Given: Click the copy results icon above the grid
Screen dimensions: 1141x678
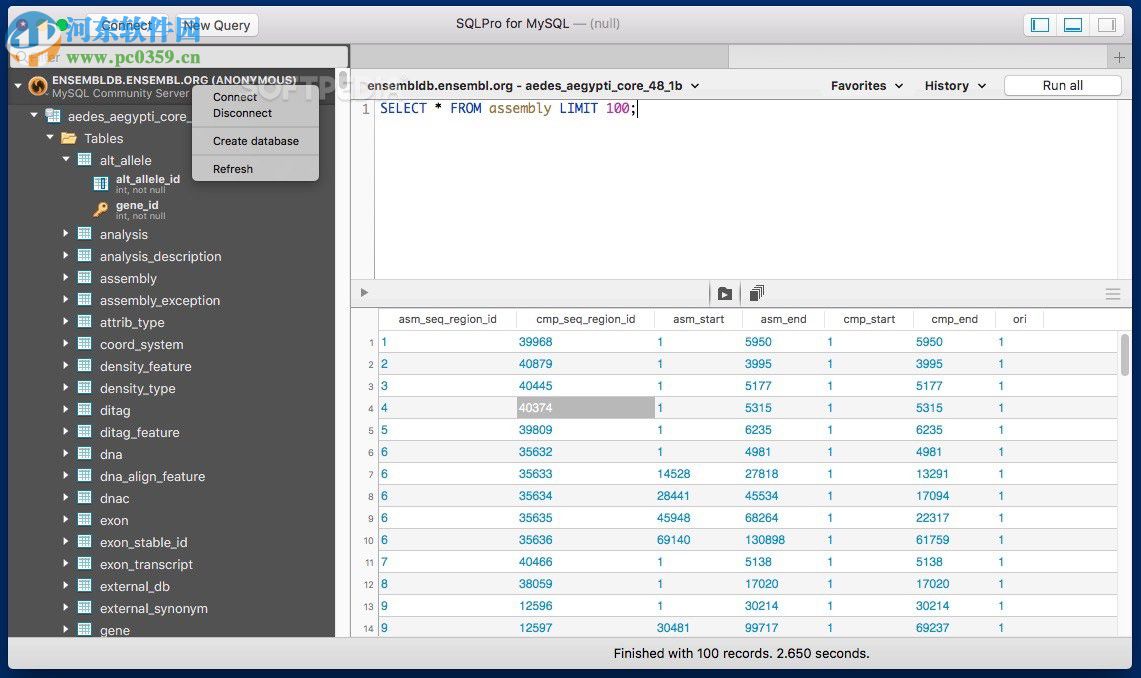Looking at the screenshot, I should pos(756,292).
